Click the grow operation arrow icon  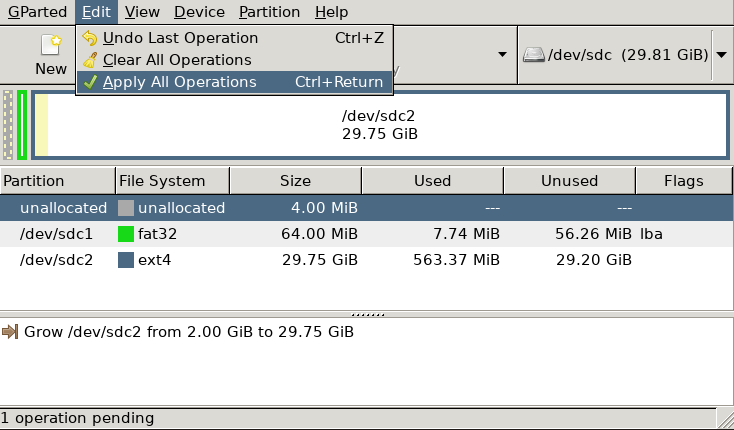click(10, 332)
